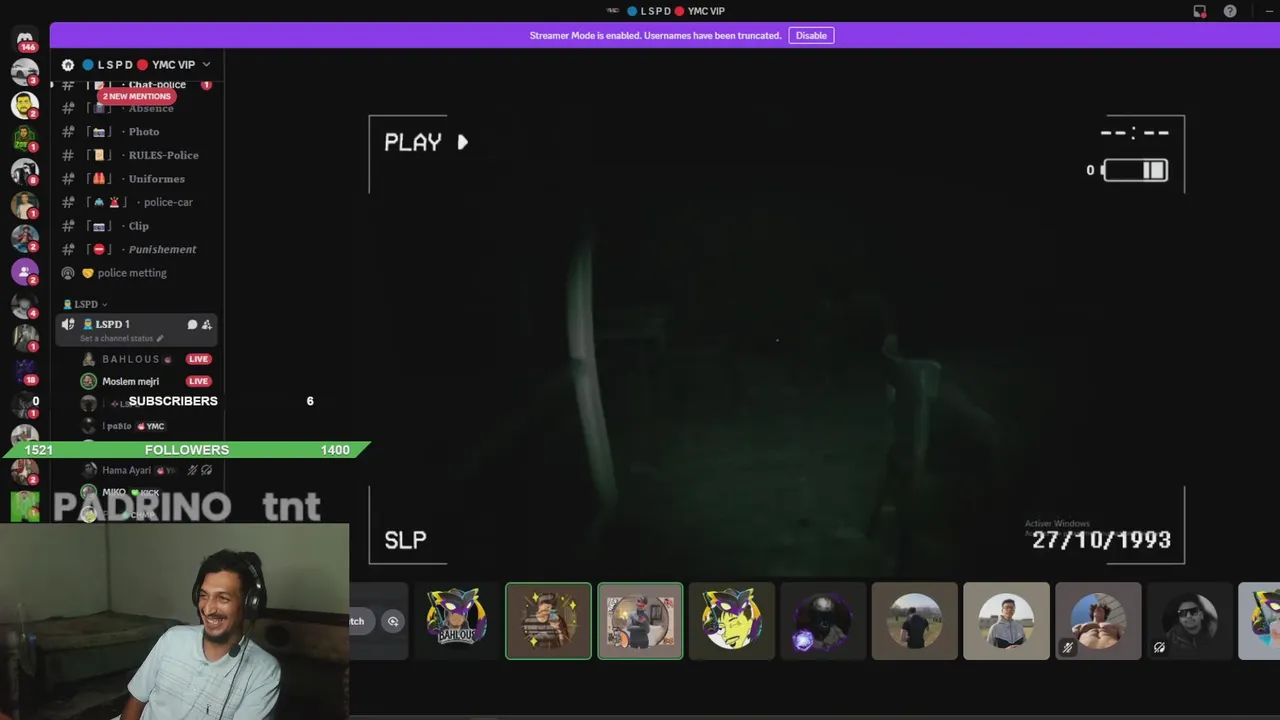Select sparkle-avatar participant tile with green border
The width and height of the screenshot is (1280, 720).
click(x=548, y=621)
